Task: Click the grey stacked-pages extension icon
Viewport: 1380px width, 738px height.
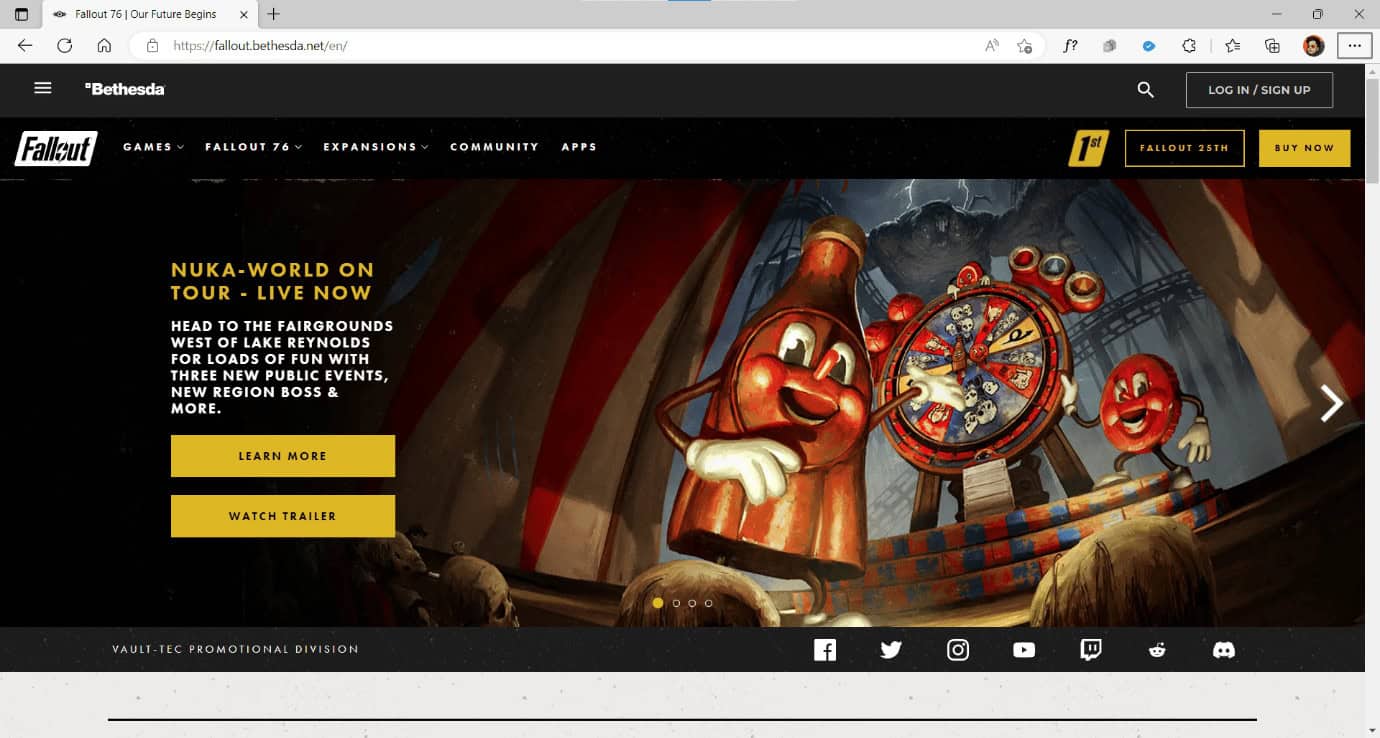Action: point(1109,45)
